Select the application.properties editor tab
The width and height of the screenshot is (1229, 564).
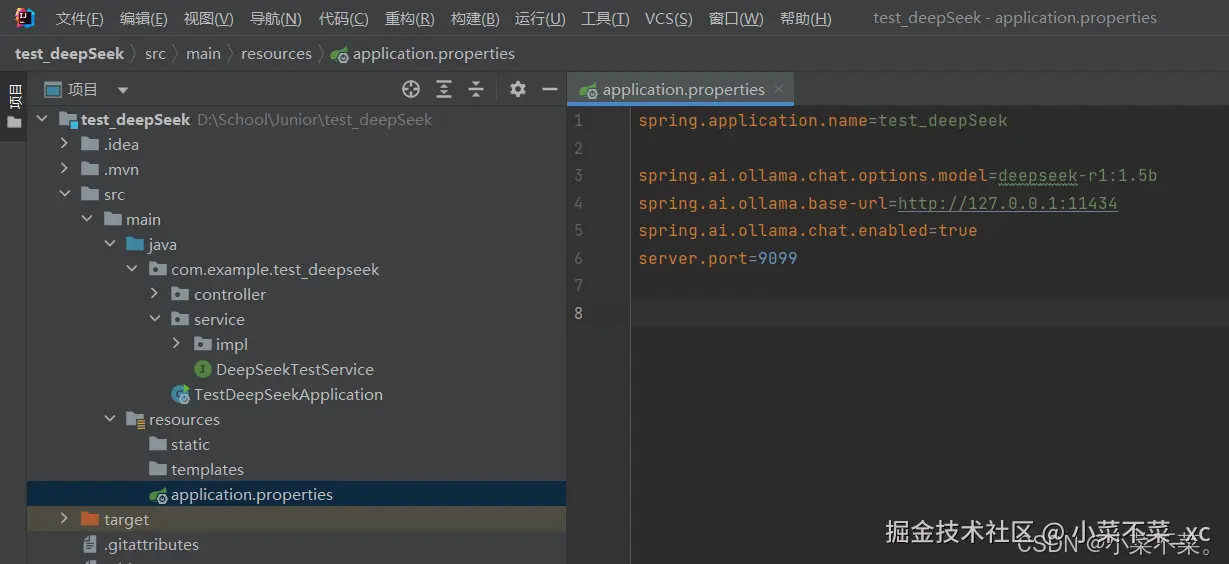pyautogui.click(x=683, y=89)
